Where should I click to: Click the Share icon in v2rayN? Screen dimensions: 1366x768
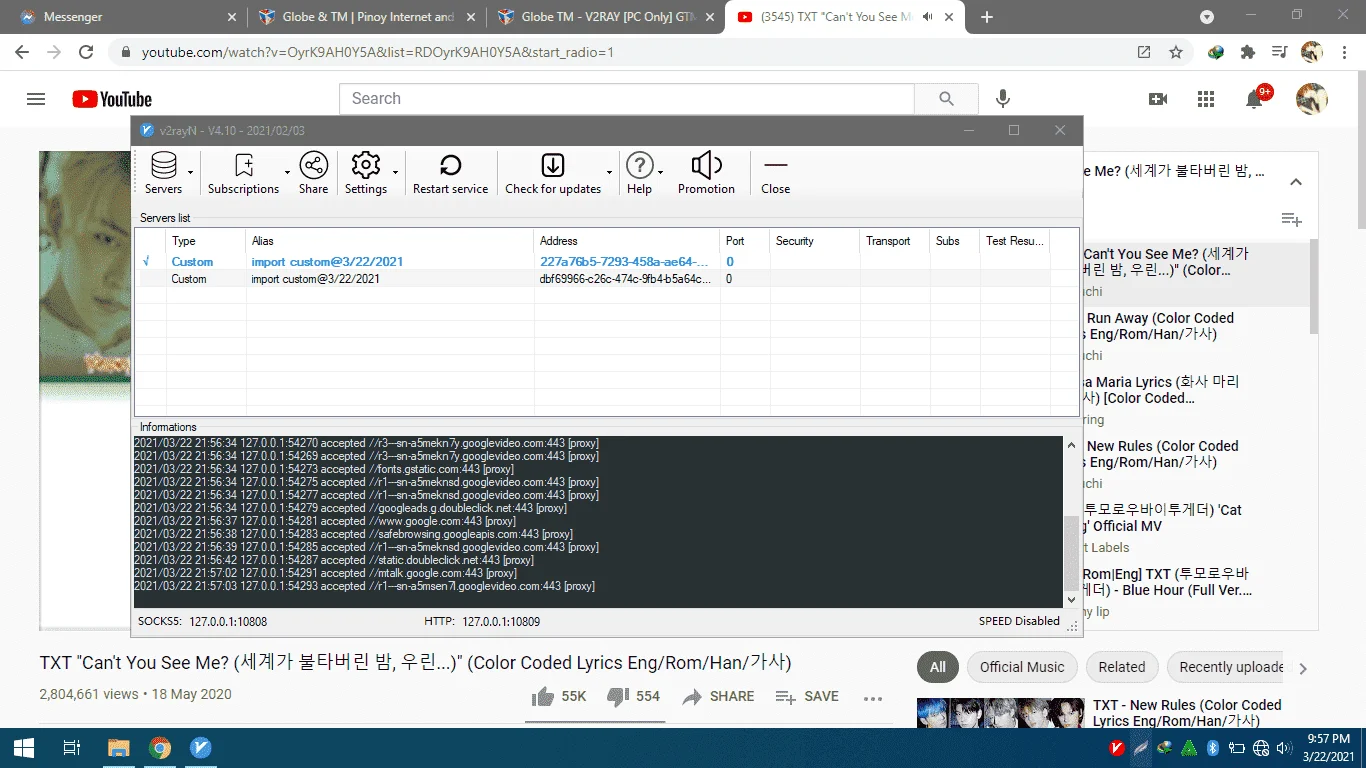[313, 174]
